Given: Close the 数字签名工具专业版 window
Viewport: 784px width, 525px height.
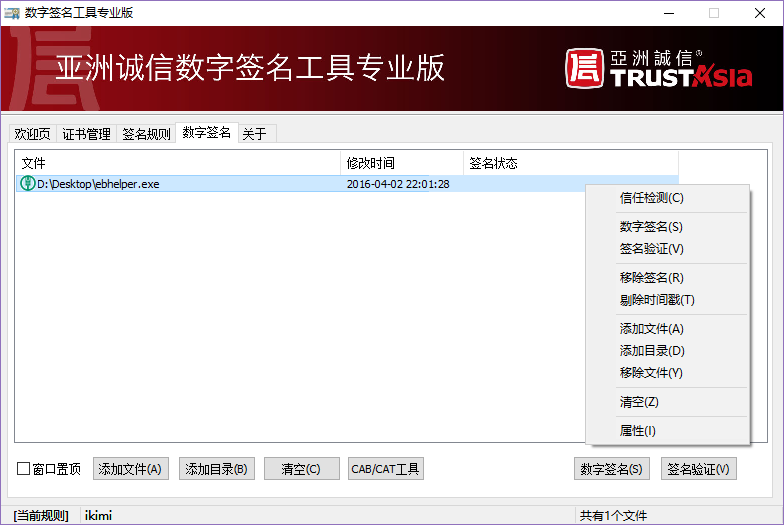Looking at the screenshot, I should click(760, 13).
